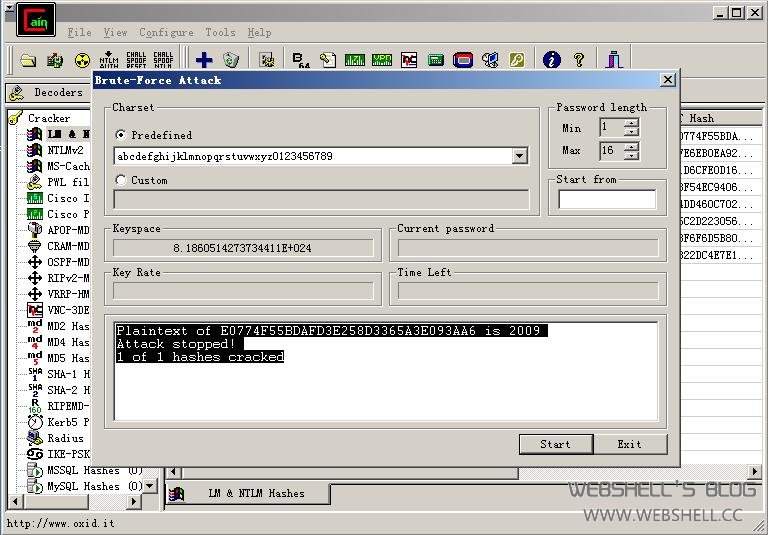
Task: Open the Tools menu
Action: tap(220, 32)
